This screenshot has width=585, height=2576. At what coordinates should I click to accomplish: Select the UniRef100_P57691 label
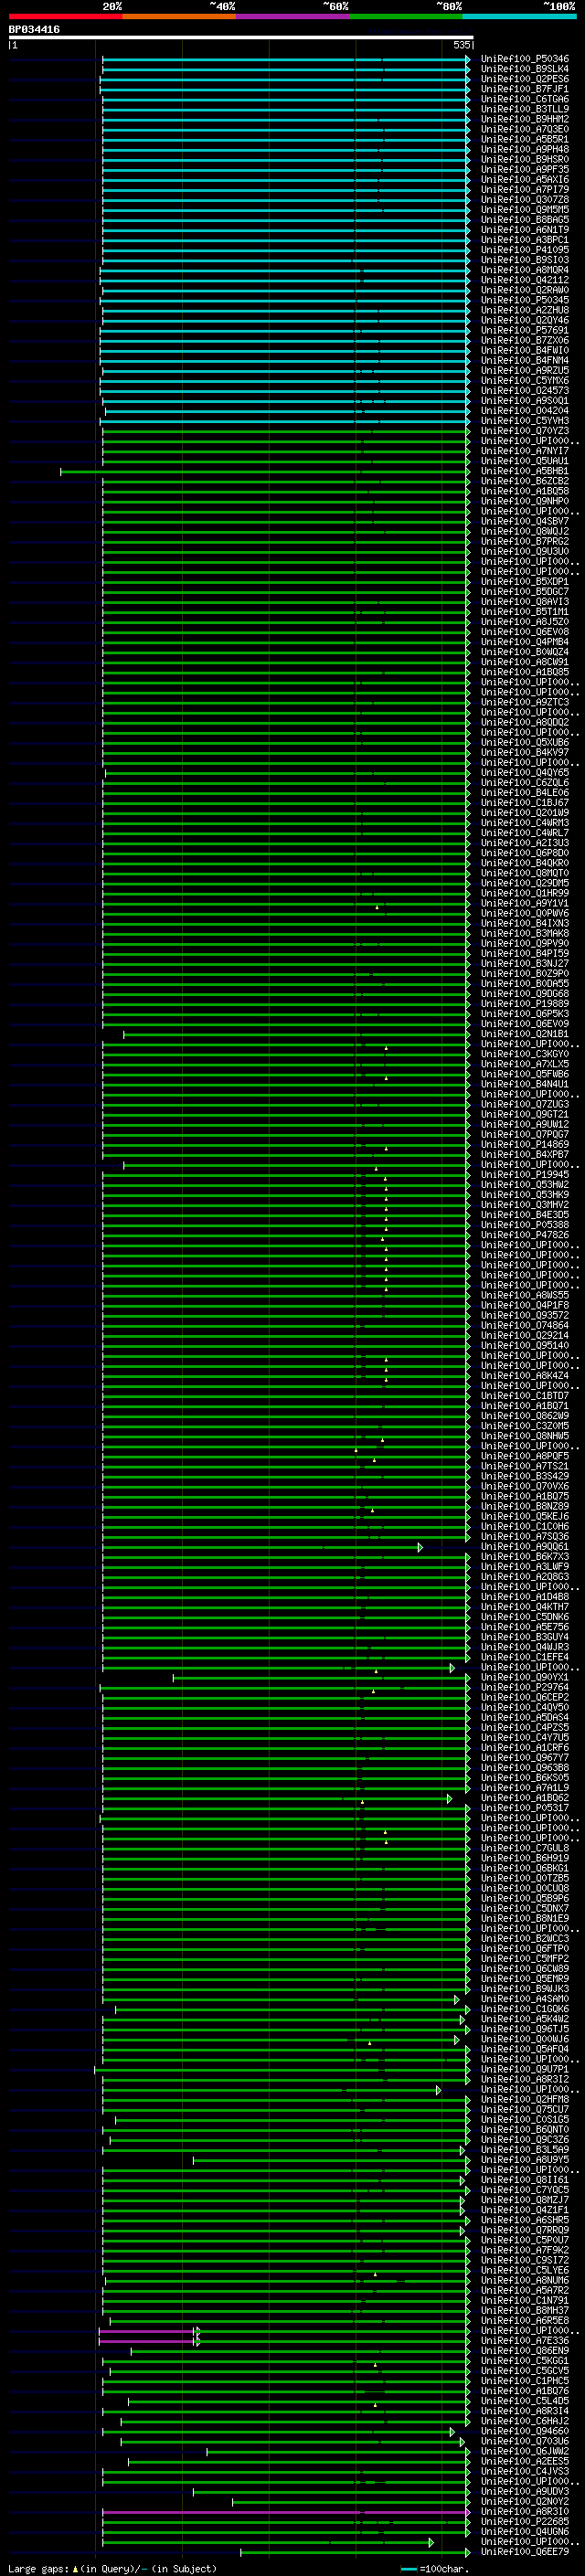pos(525,330)
